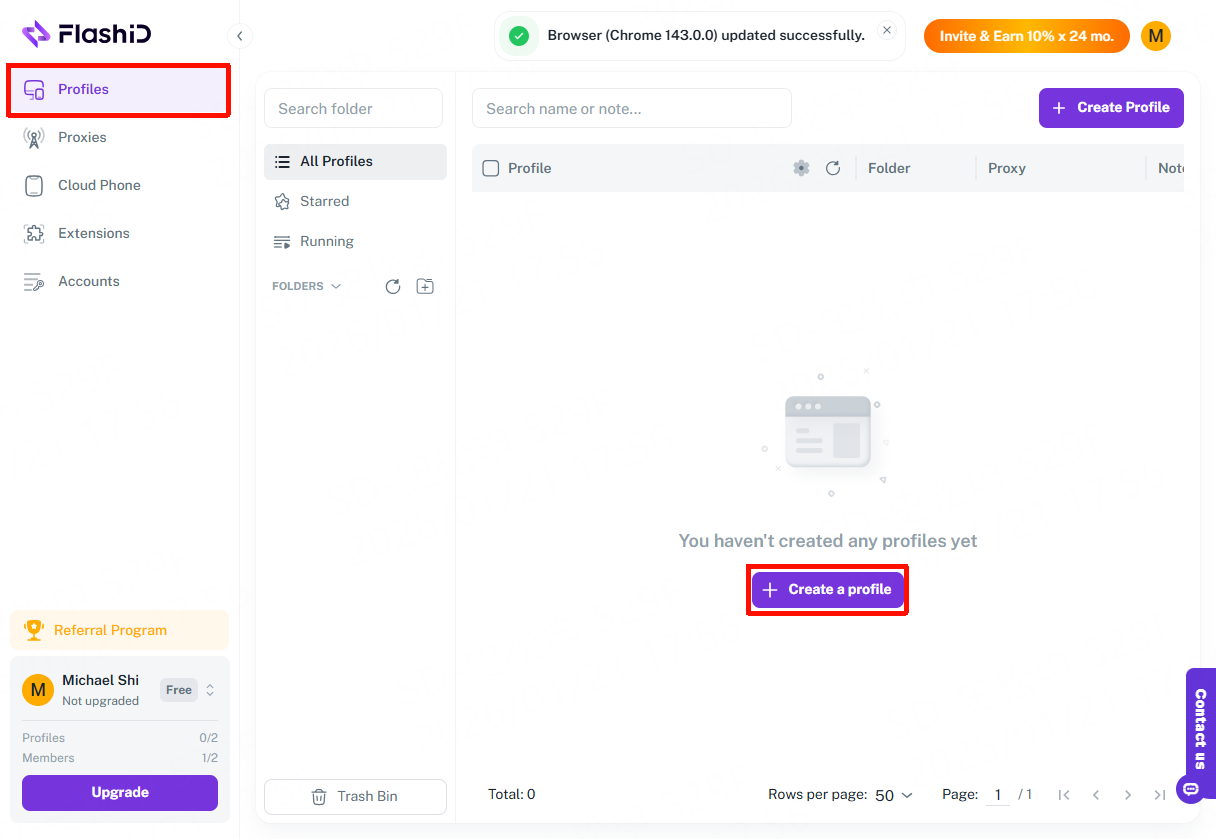Open the Trash Bin
Viewport: 1216px width, 839px height.
[x=355, y=796]
